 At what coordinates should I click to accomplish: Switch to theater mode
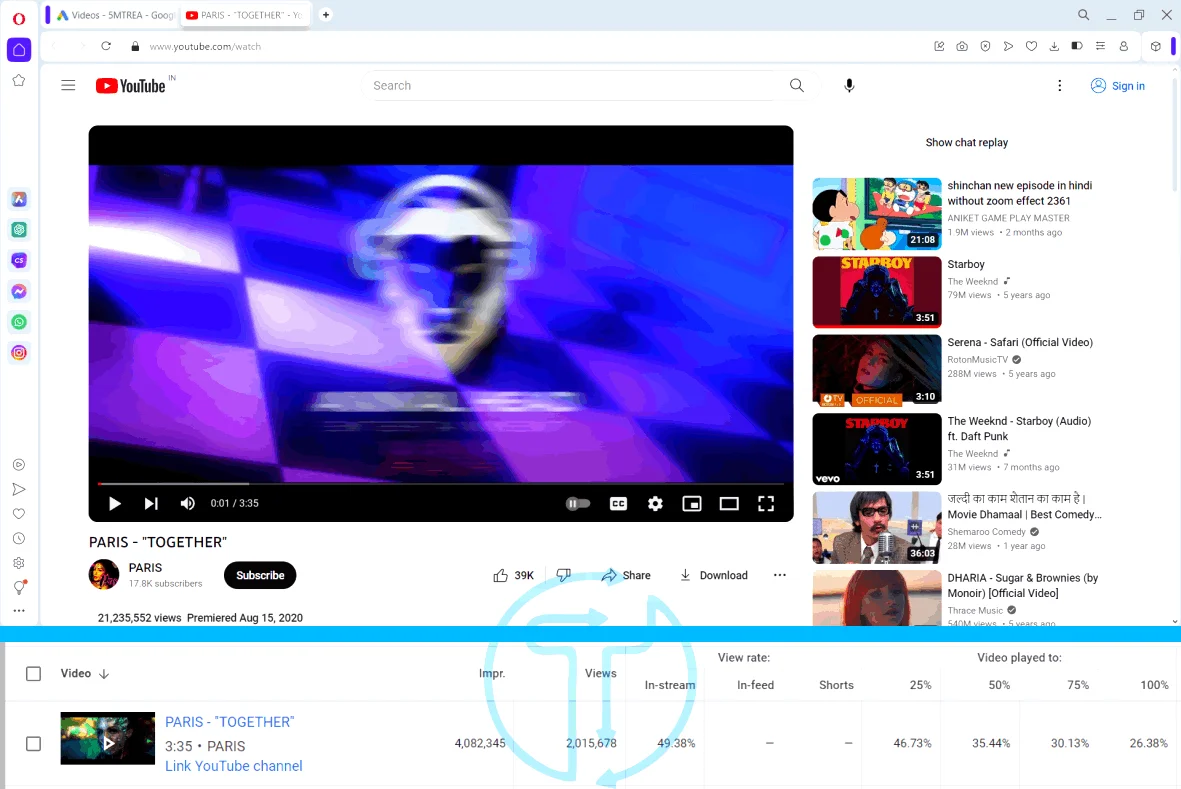pos(729,504)
